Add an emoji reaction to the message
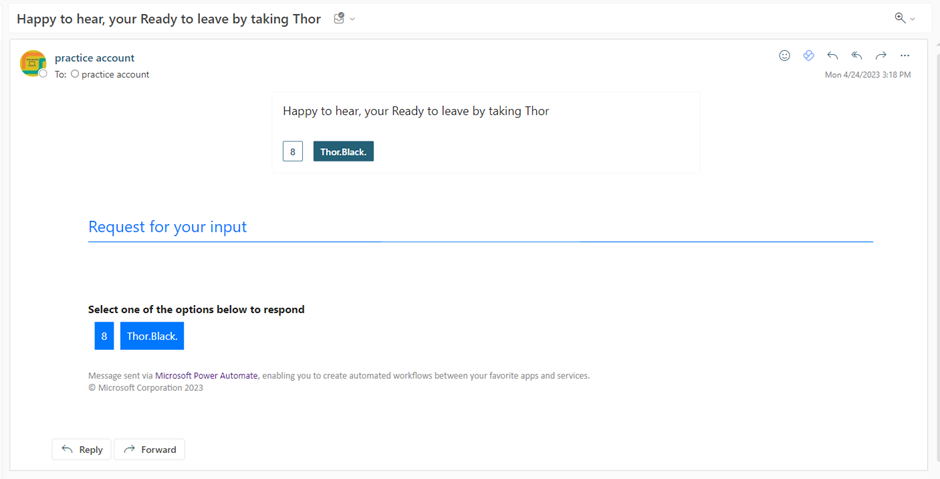Screen dimensions: 940x479 (784, 56)
